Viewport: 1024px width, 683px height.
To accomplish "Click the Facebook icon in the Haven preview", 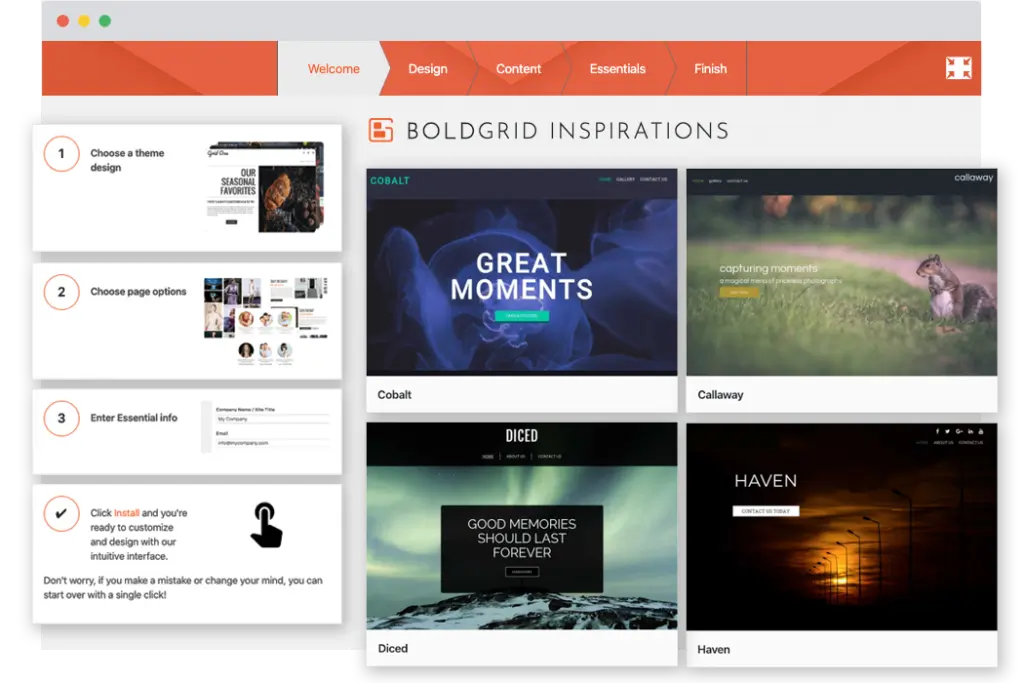I will 937,432.
